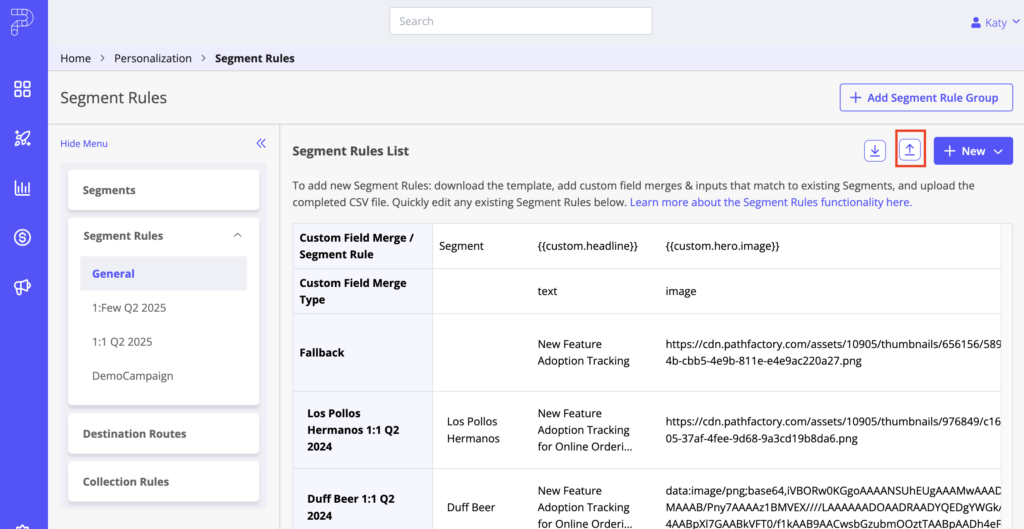Viewport: 1024px width, 529px height.
Task: Click Home in the breadcrumb
Action: (76, 58)
